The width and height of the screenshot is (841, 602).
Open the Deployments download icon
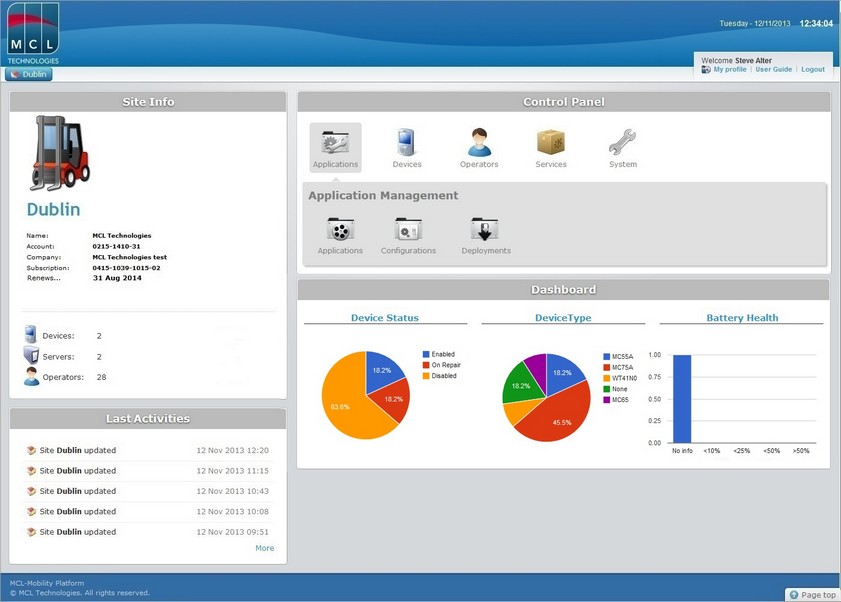[x=486, y=236]
